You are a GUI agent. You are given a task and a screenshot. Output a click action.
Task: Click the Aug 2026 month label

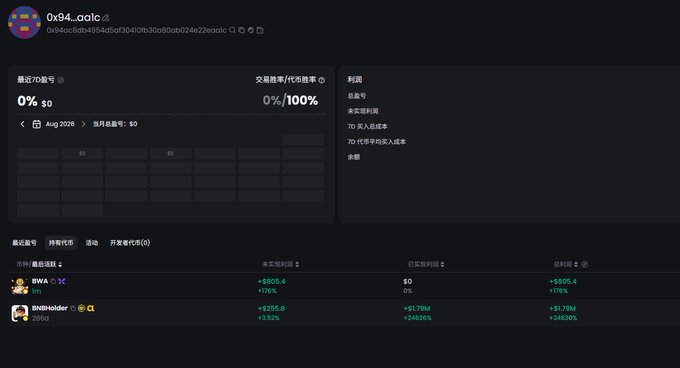tap(60, 124)
